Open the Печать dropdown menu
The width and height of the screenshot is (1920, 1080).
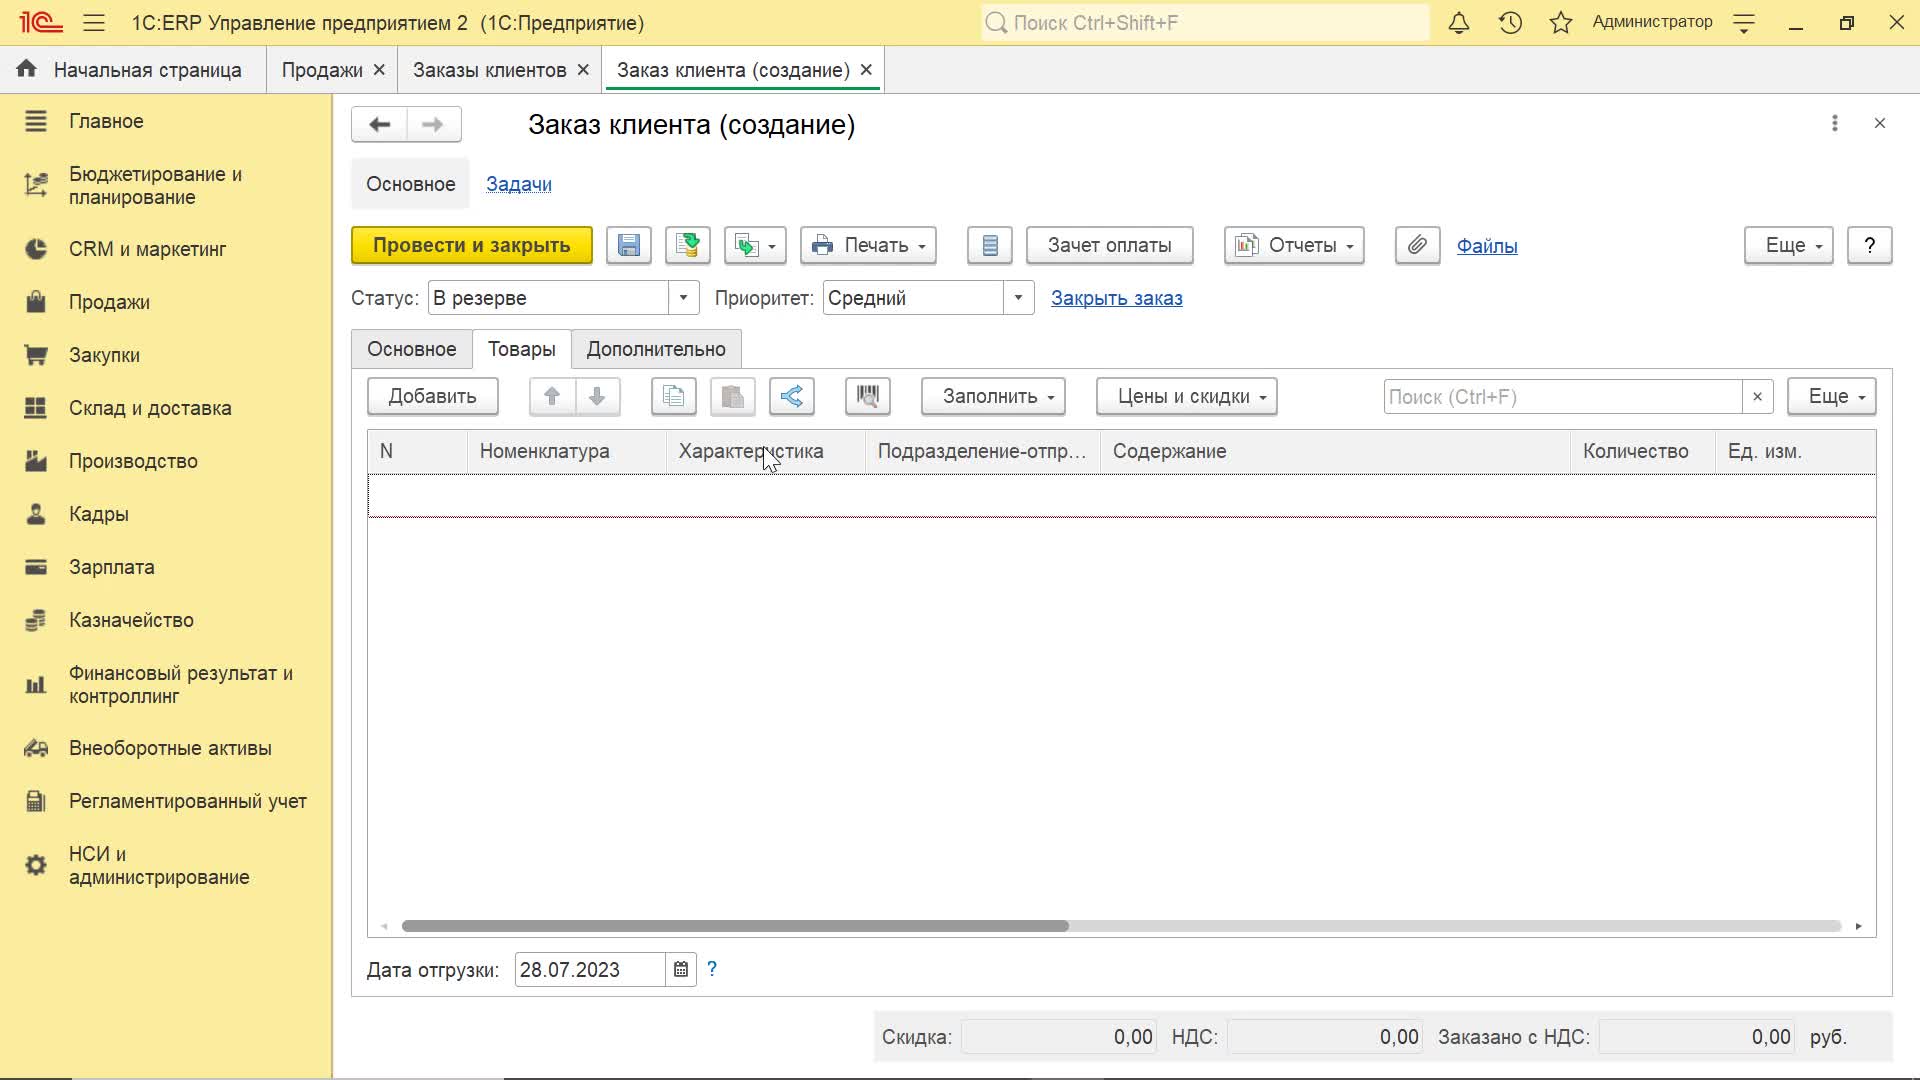pos(868,245)
